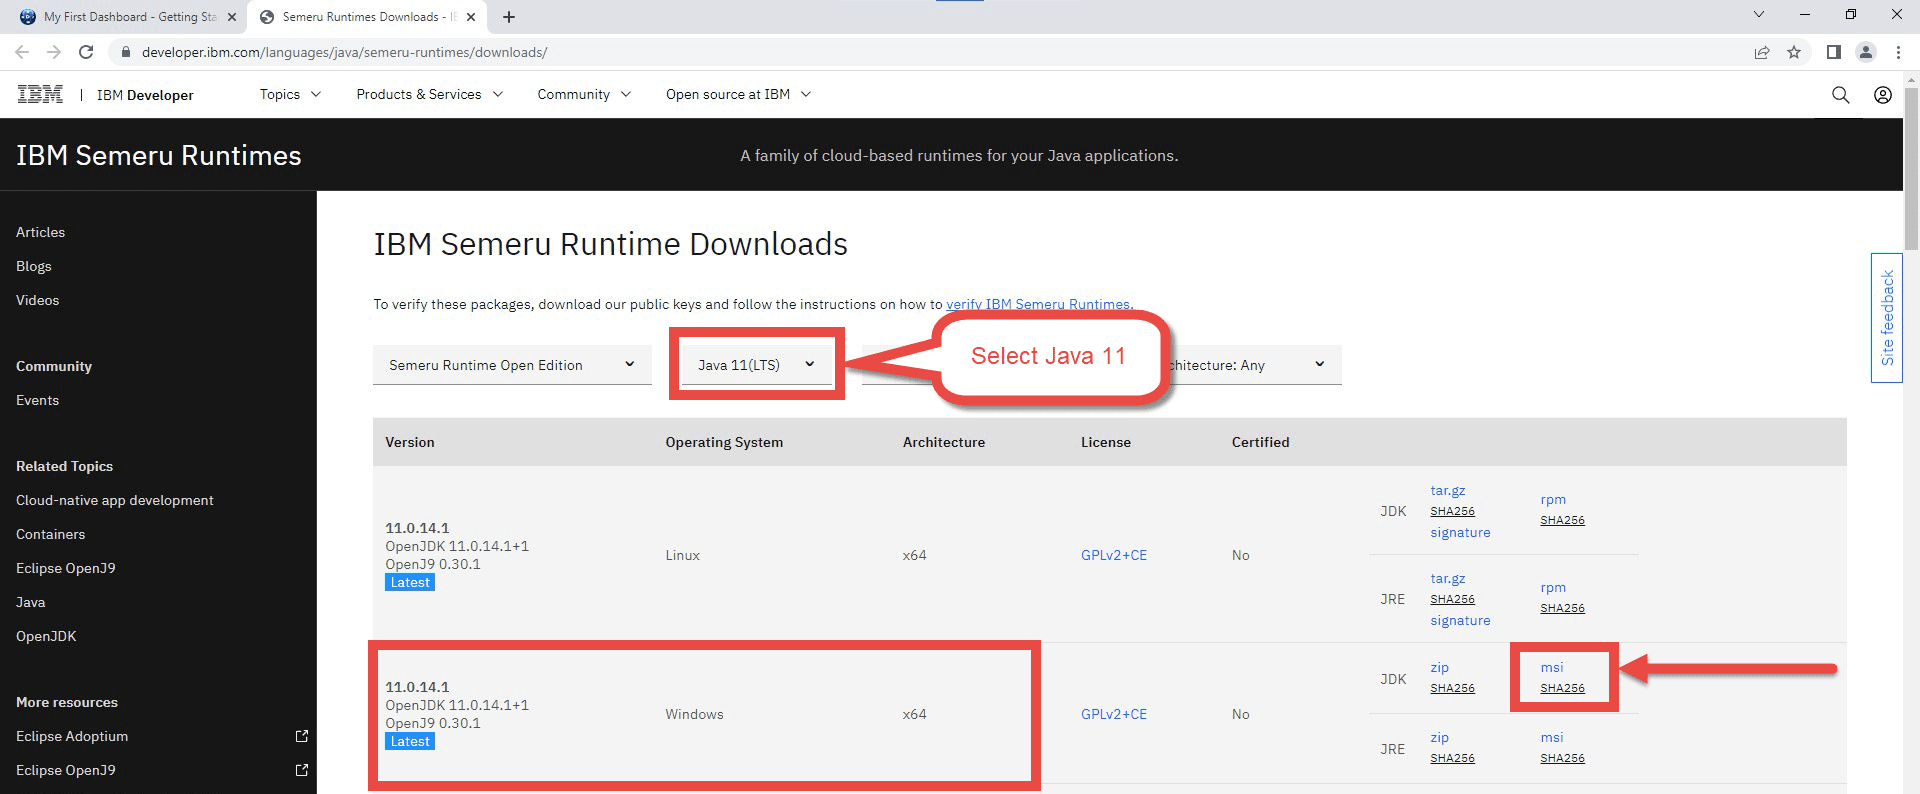Expand the Products & Services menu

pos(430,94)
